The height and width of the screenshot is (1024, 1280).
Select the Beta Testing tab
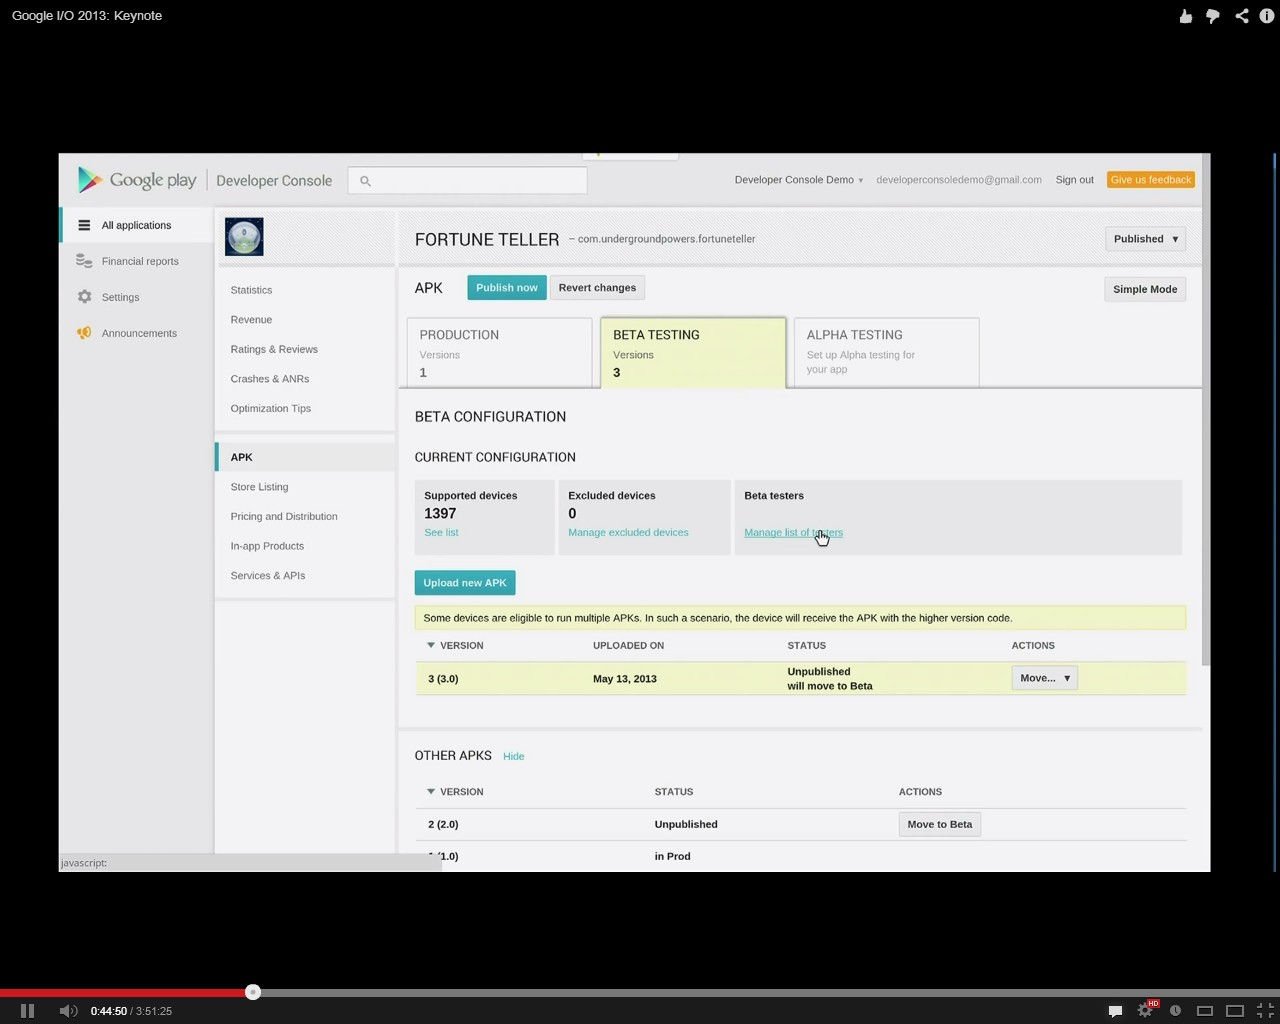pyautogui.click(x=693, y=352)
